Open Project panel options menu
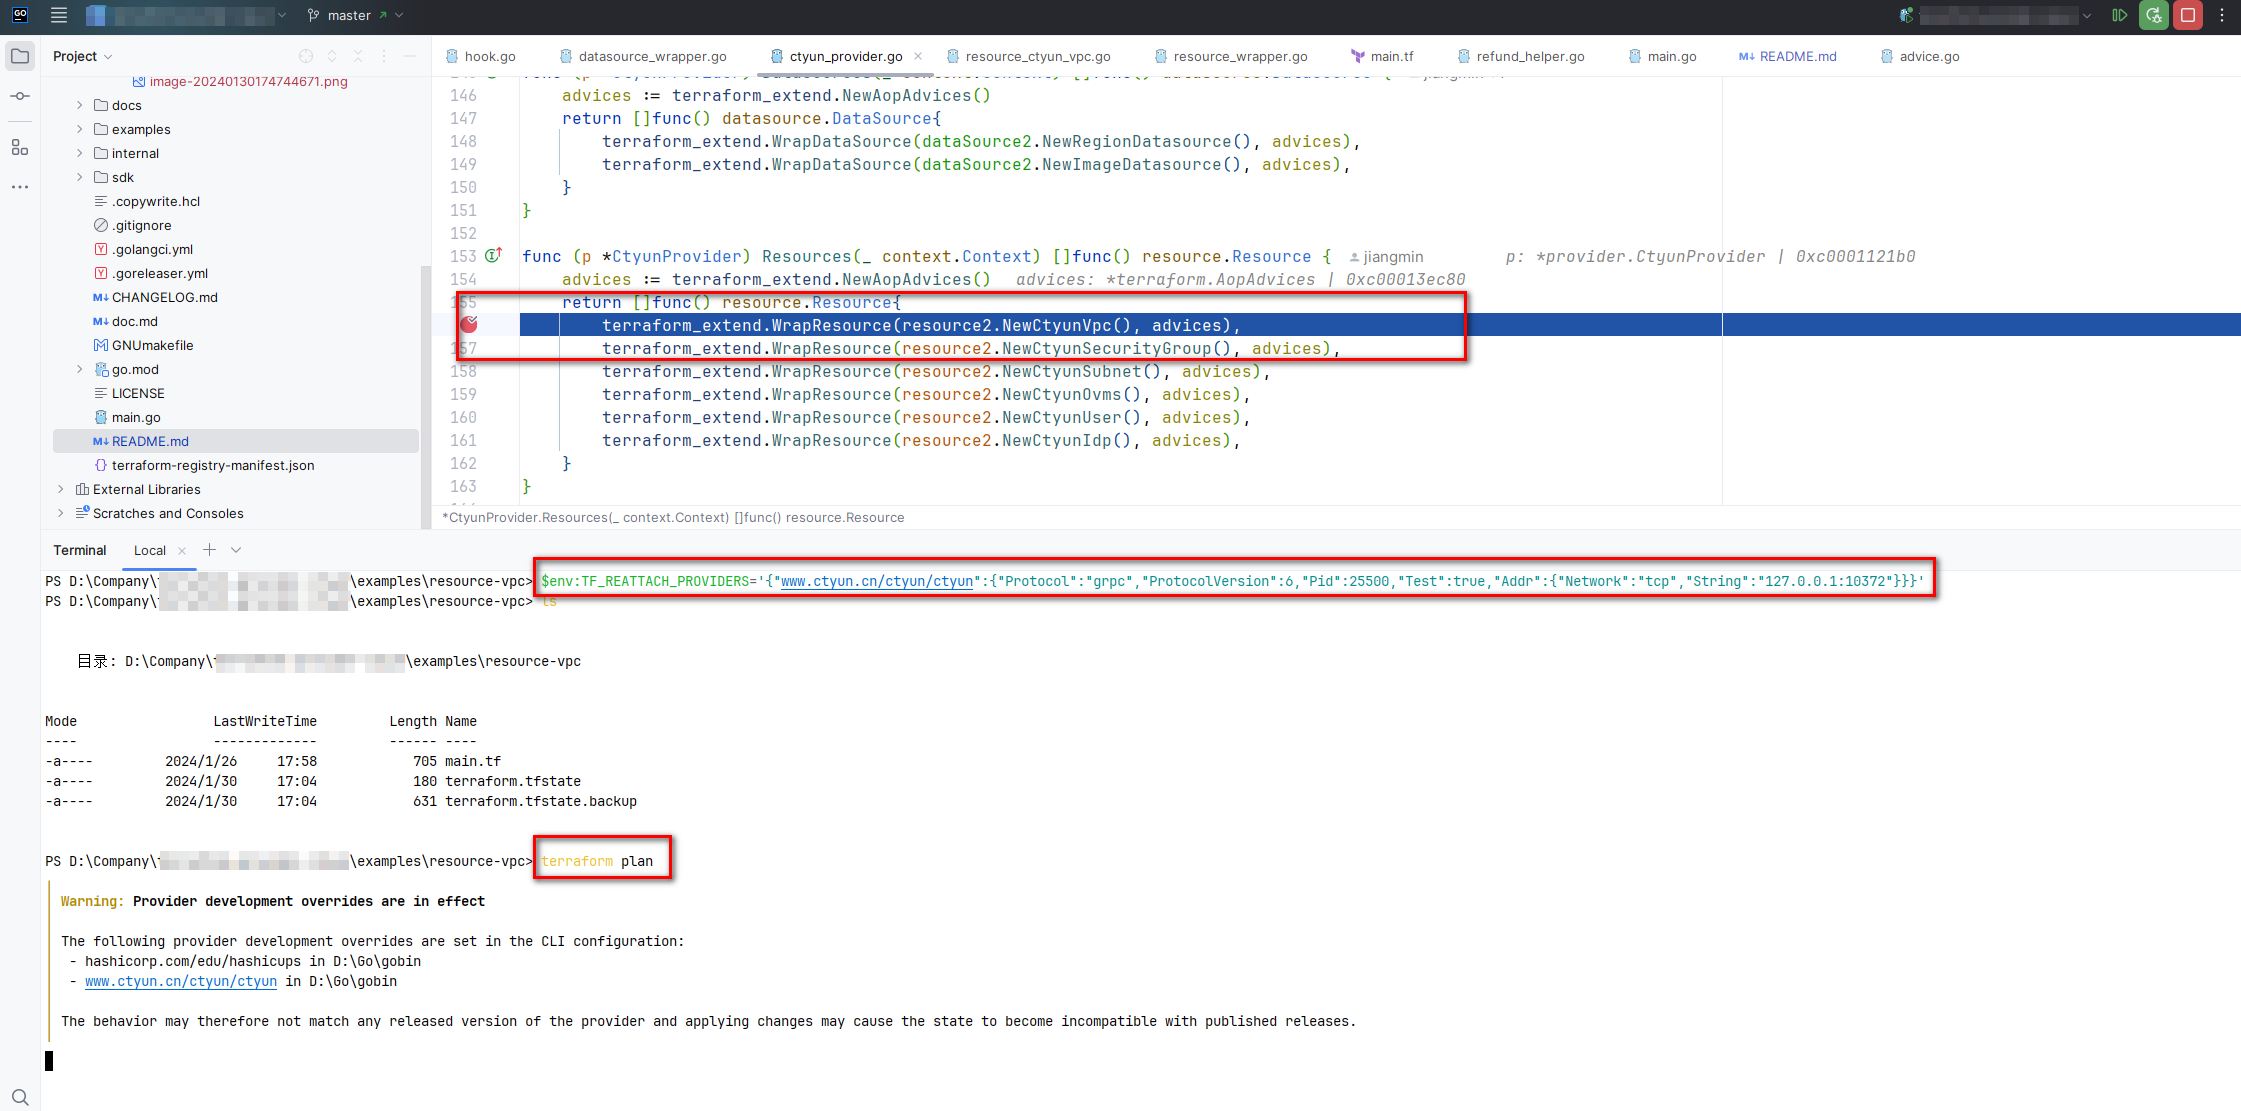The height and width of the screenshot is (1111, 2241). click(x=384, y=56)
